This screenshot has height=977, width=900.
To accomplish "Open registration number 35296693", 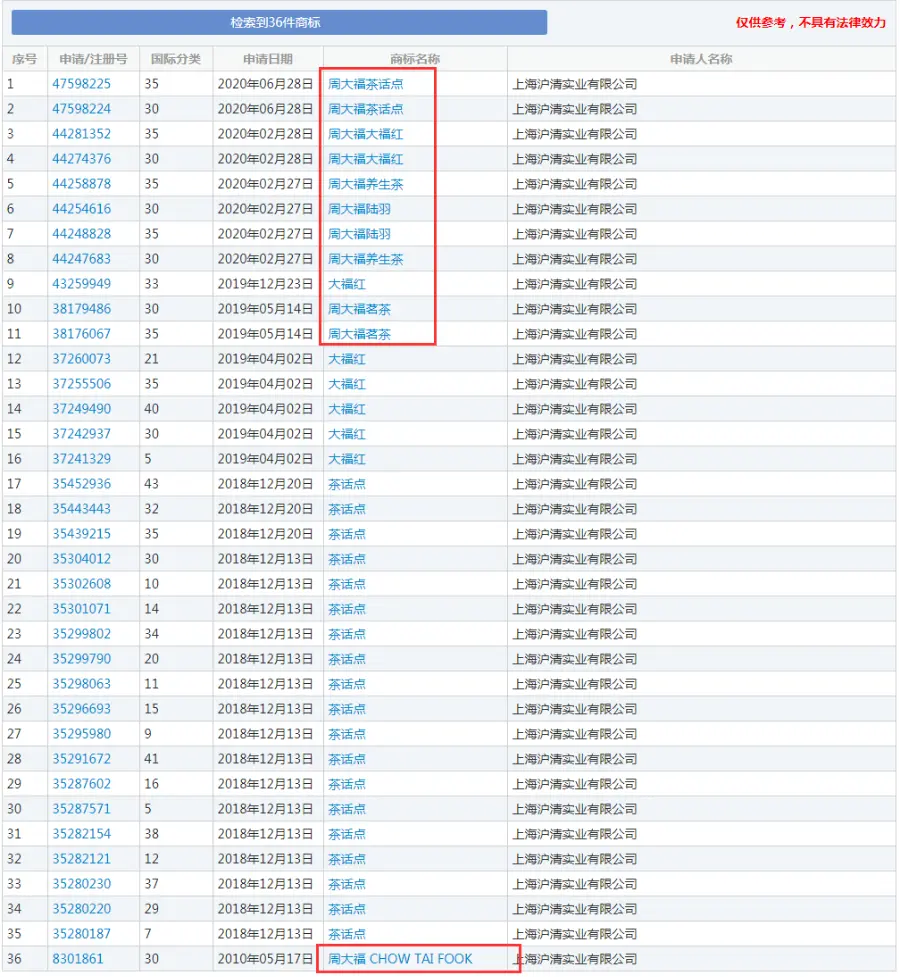I will click(82, 709).
